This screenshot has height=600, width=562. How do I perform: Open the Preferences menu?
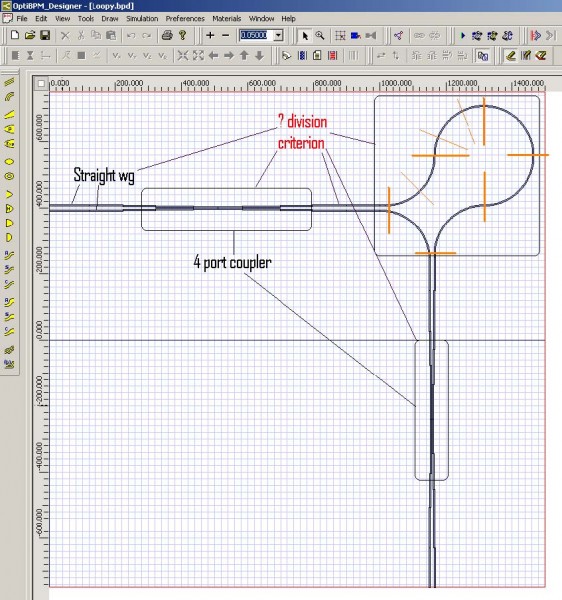pos(185,18)
